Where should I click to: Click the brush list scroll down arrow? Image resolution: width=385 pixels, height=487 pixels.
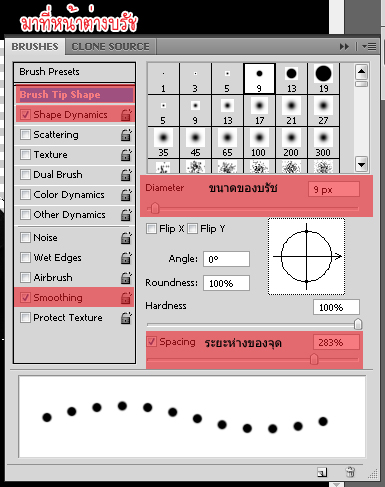361,164
